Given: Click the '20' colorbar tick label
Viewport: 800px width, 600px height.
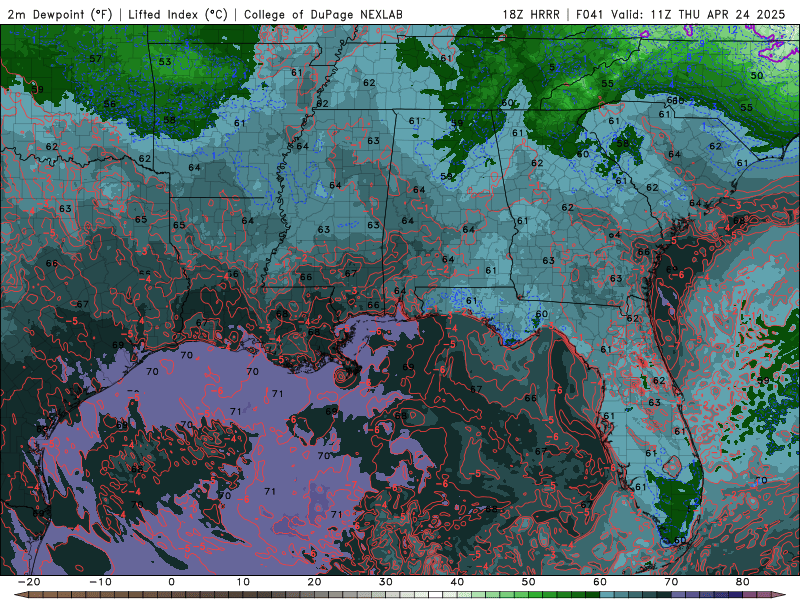Looking at the screenshot, I should tap(314, 582).
